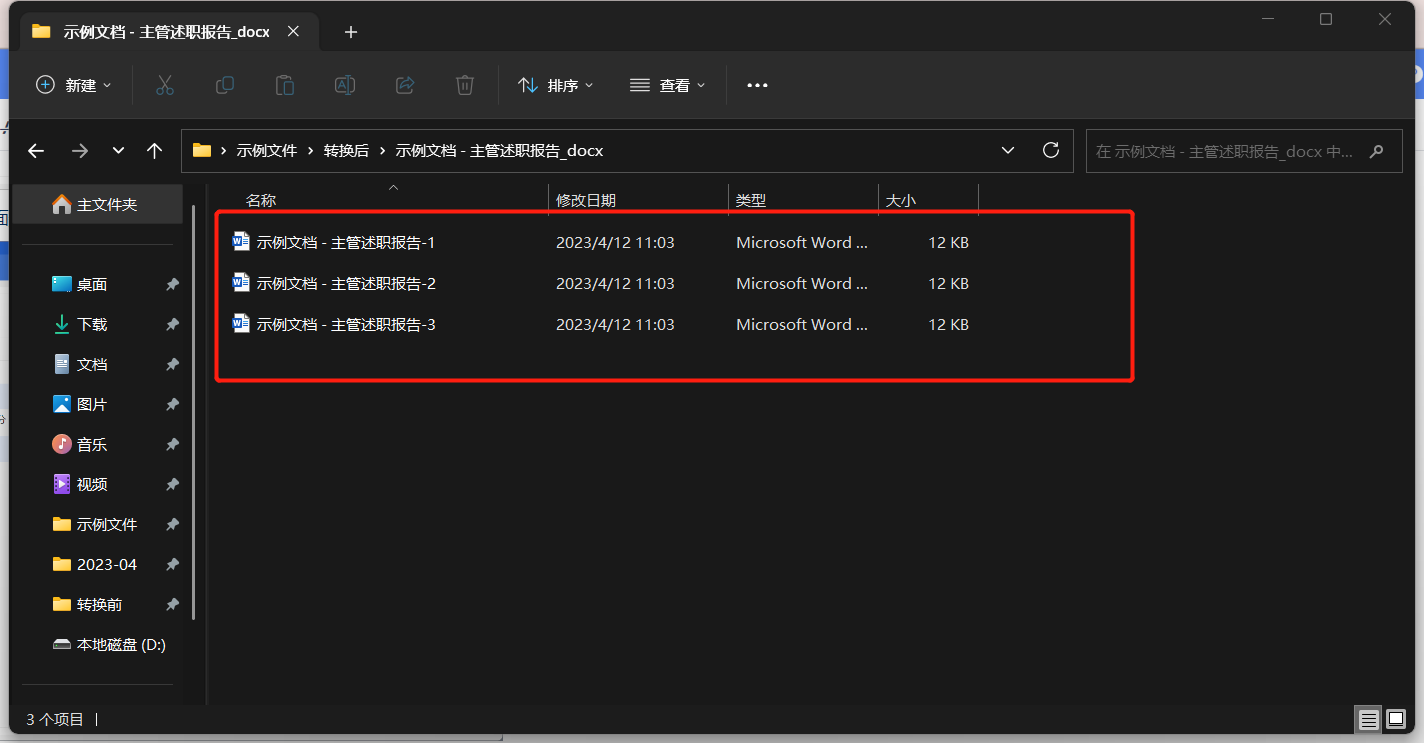Click the Rename icon in toolbar
The height and width of the screenshot is (743, 1424).
[345, 86]
